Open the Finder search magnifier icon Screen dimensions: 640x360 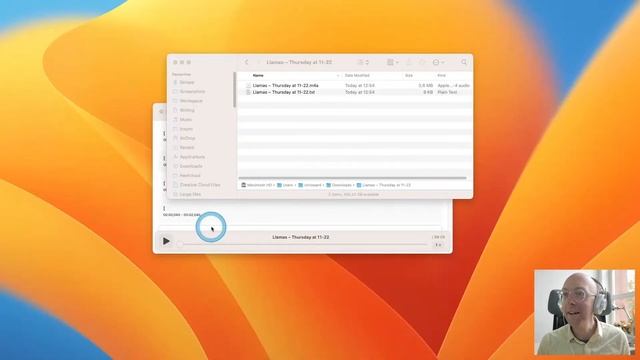pos(464,62)
